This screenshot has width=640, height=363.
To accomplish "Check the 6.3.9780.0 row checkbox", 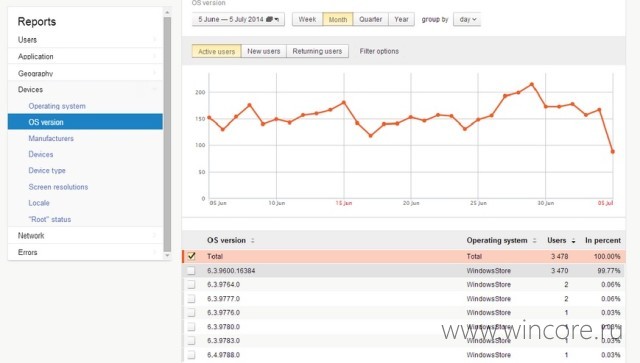I will click(x=191, y=327).
